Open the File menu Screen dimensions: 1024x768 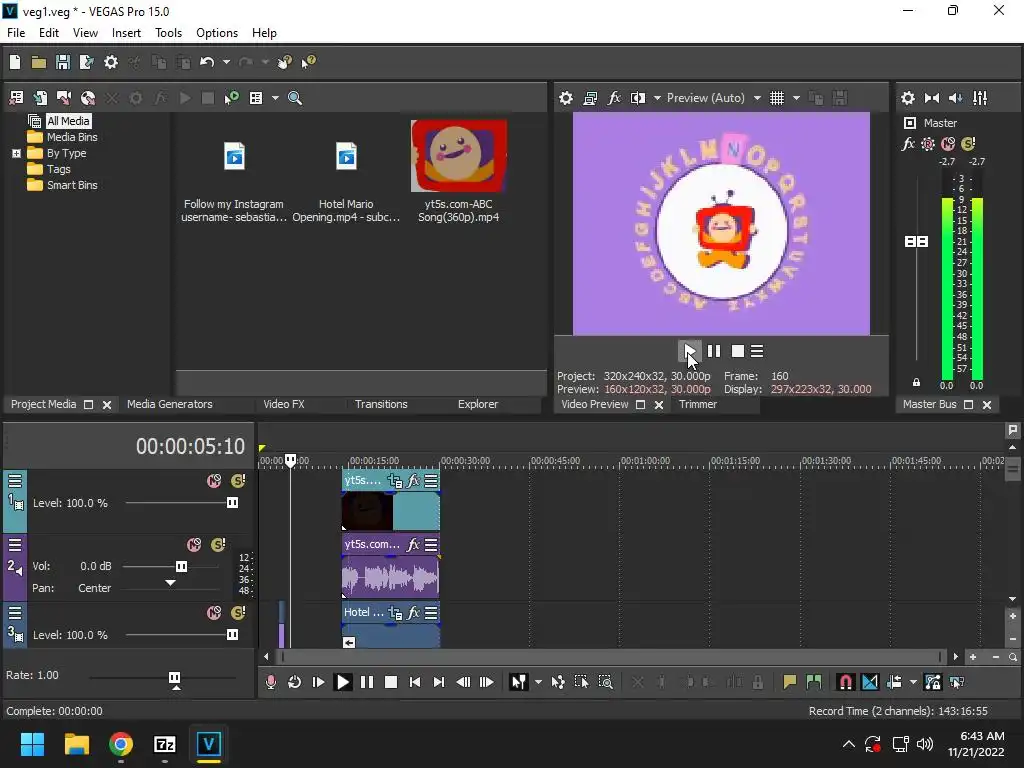[16, 33]
